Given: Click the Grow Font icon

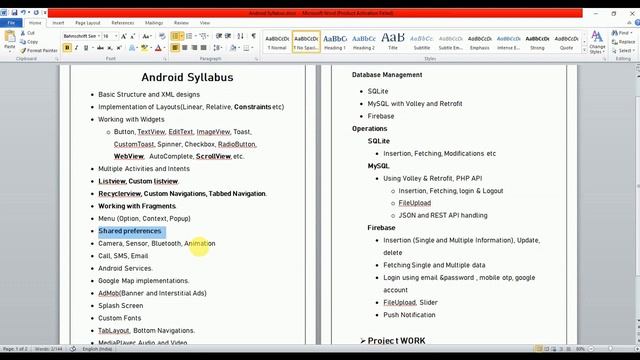Looking at the screenshot, I should [x=124, y=36].
